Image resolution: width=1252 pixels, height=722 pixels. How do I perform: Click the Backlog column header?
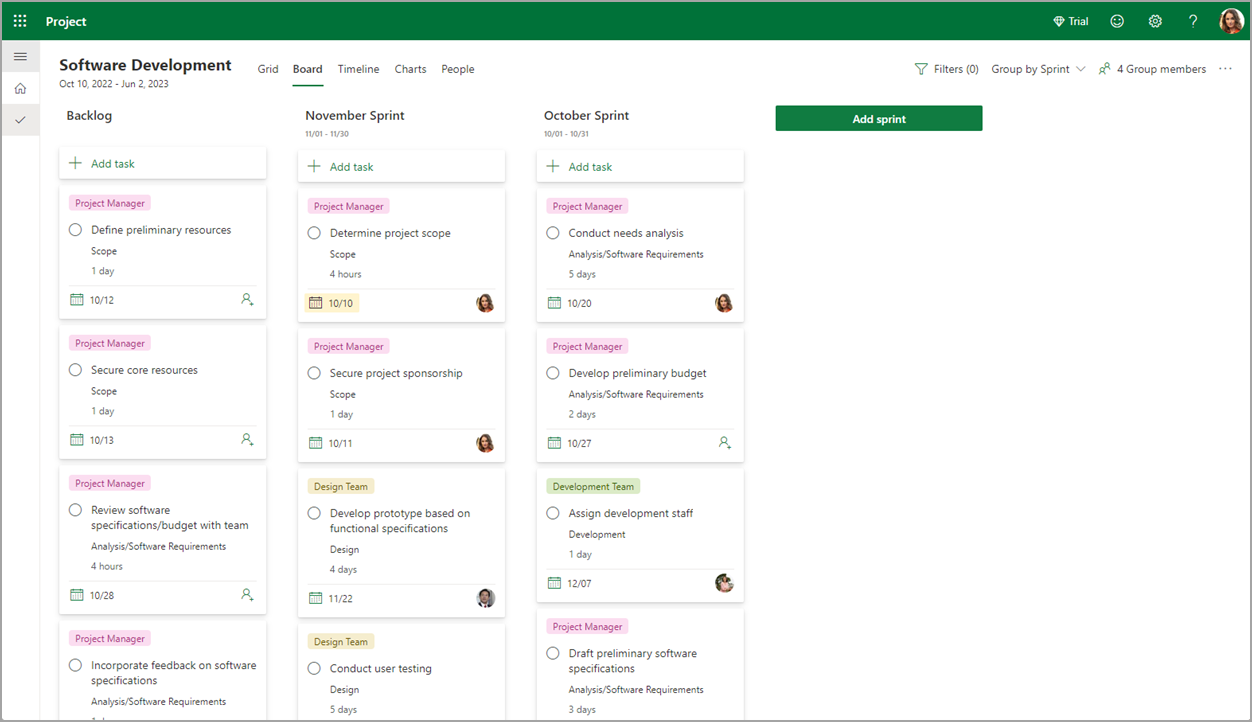89,116
